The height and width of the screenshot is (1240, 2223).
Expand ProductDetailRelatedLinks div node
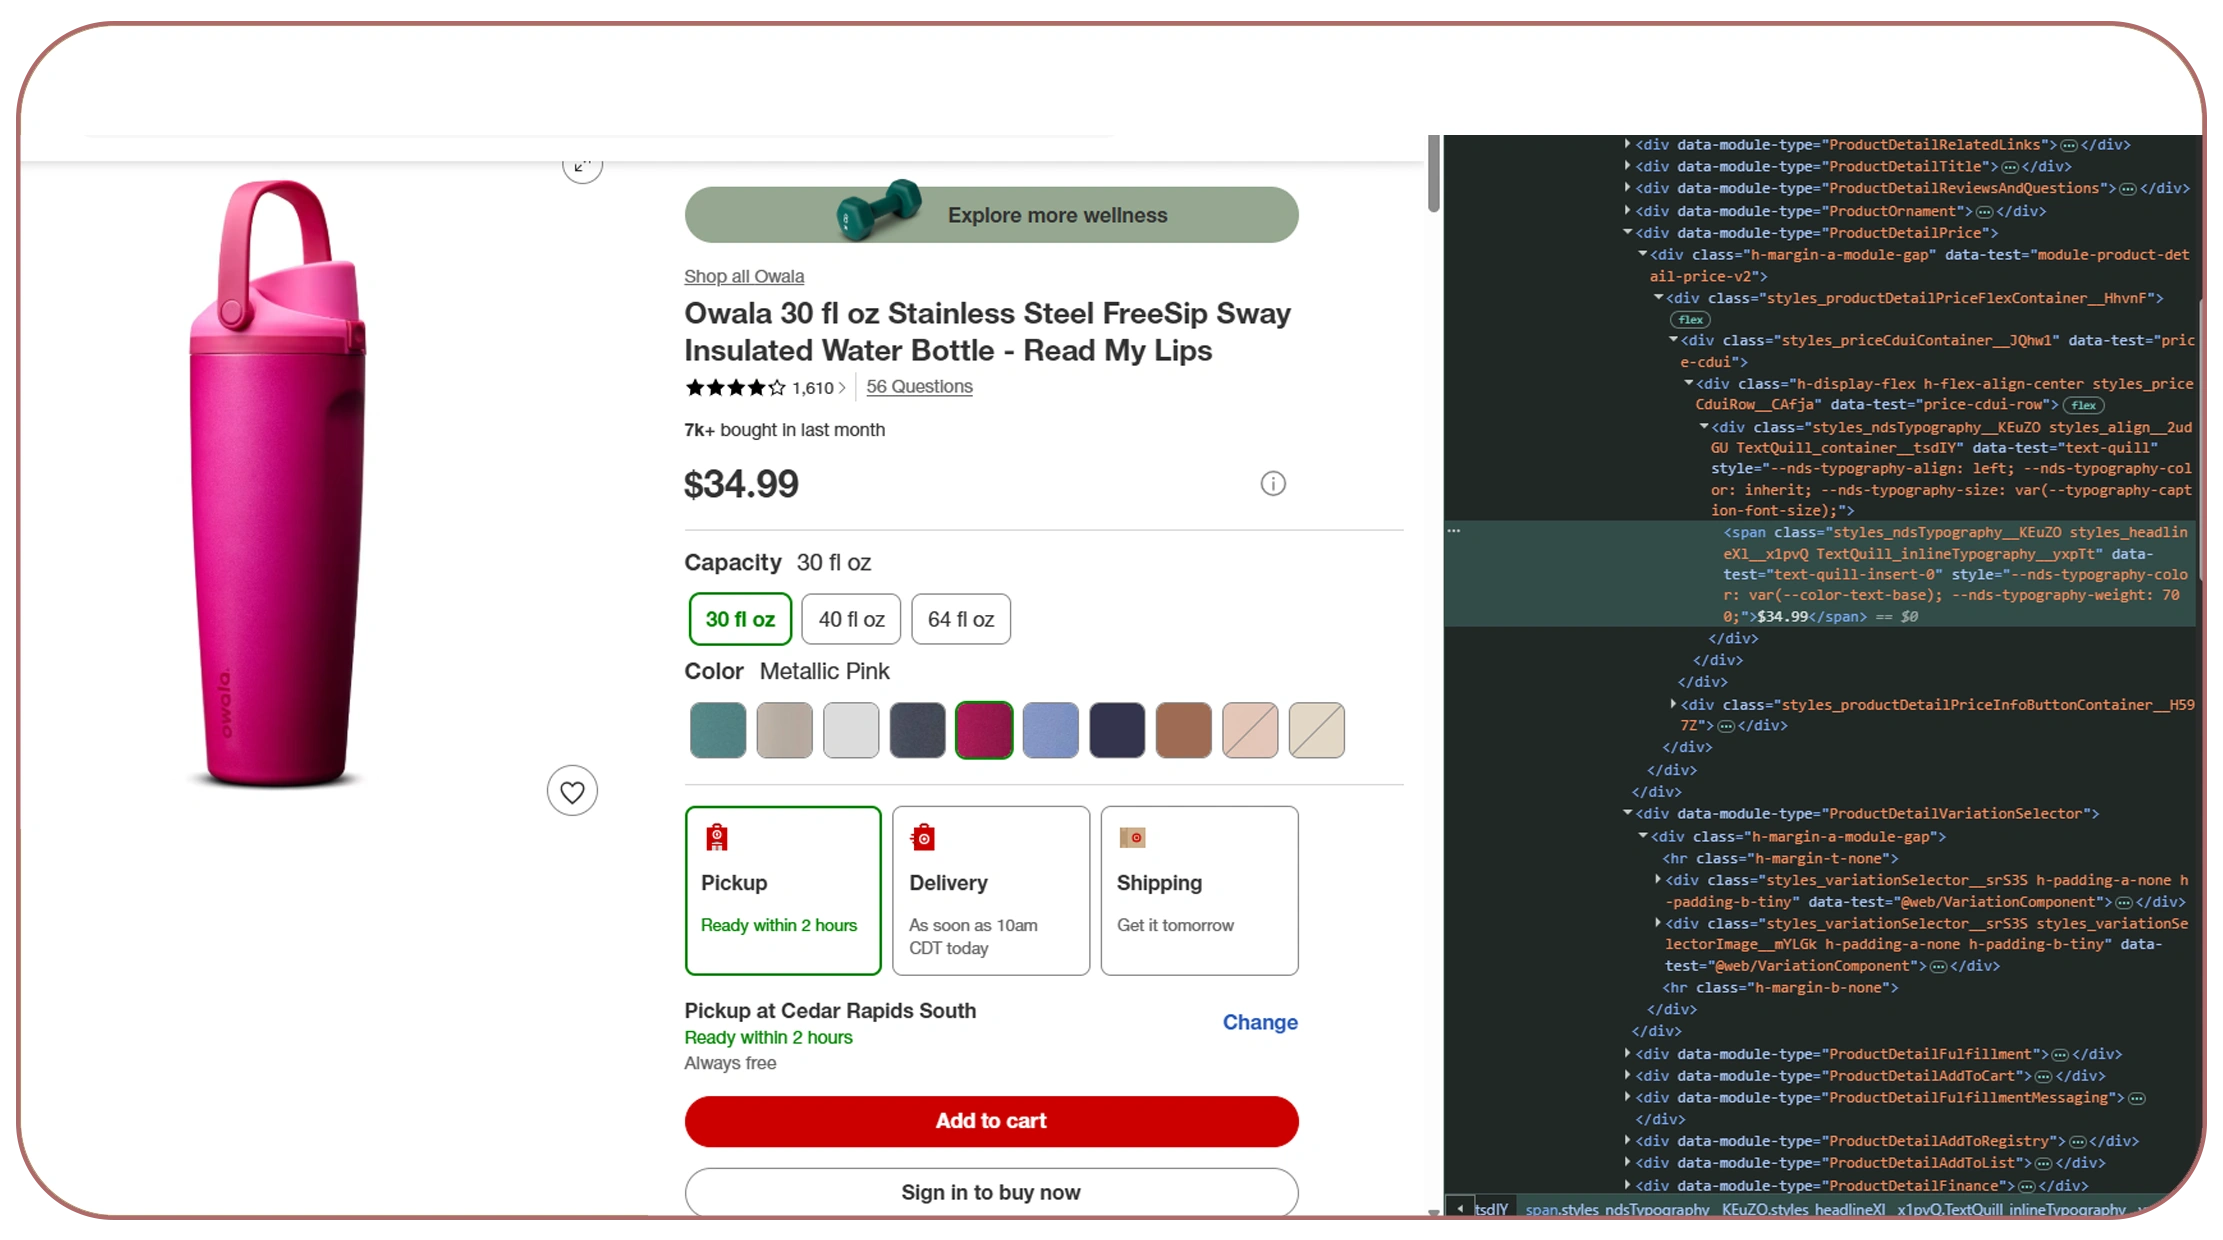(1628, 145)
